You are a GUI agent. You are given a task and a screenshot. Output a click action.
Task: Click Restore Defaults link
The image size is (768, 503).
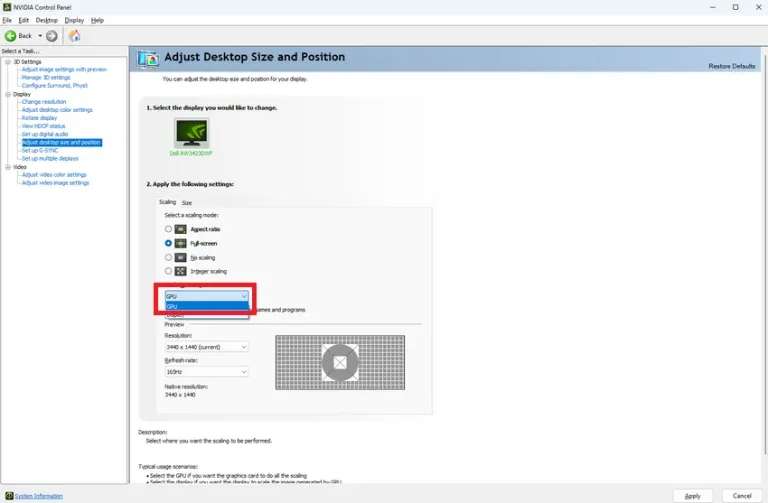pos(732,66)
